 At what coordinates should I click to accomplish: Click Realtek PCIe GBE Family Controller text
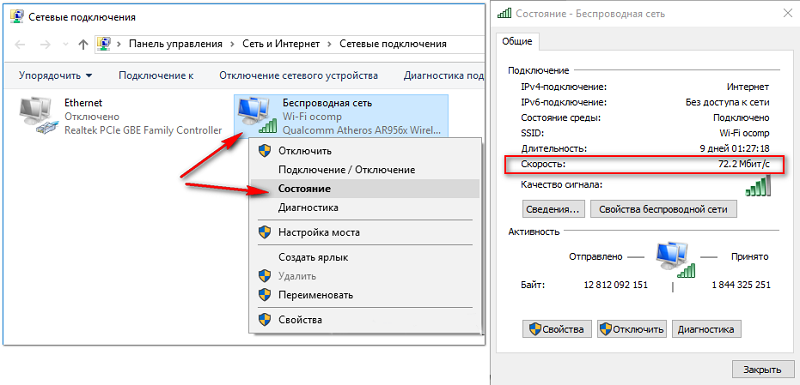pyautogui.click(x=143, y=130)
